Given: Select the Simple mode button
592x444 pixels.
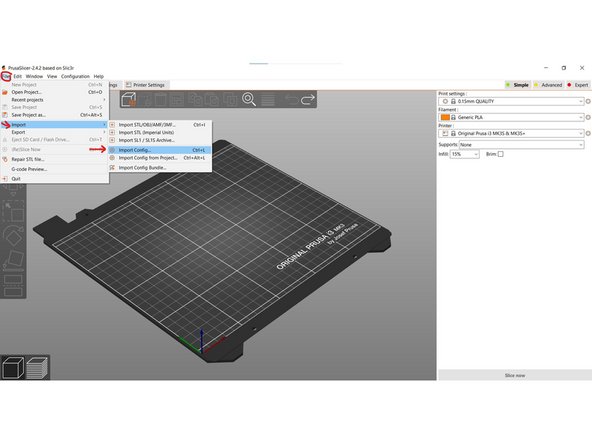Looking at the screenshot, I should point(518,85).
